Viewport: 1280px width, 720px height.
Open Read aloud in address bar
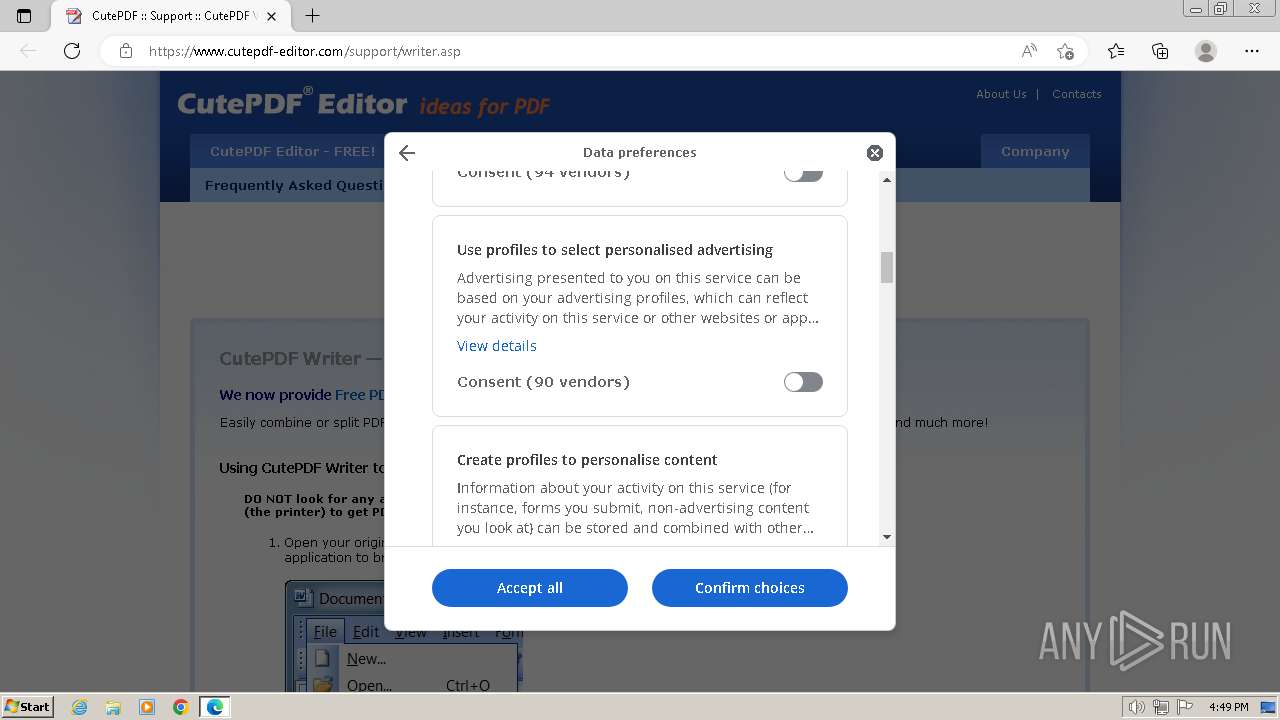coord(1029,51)
